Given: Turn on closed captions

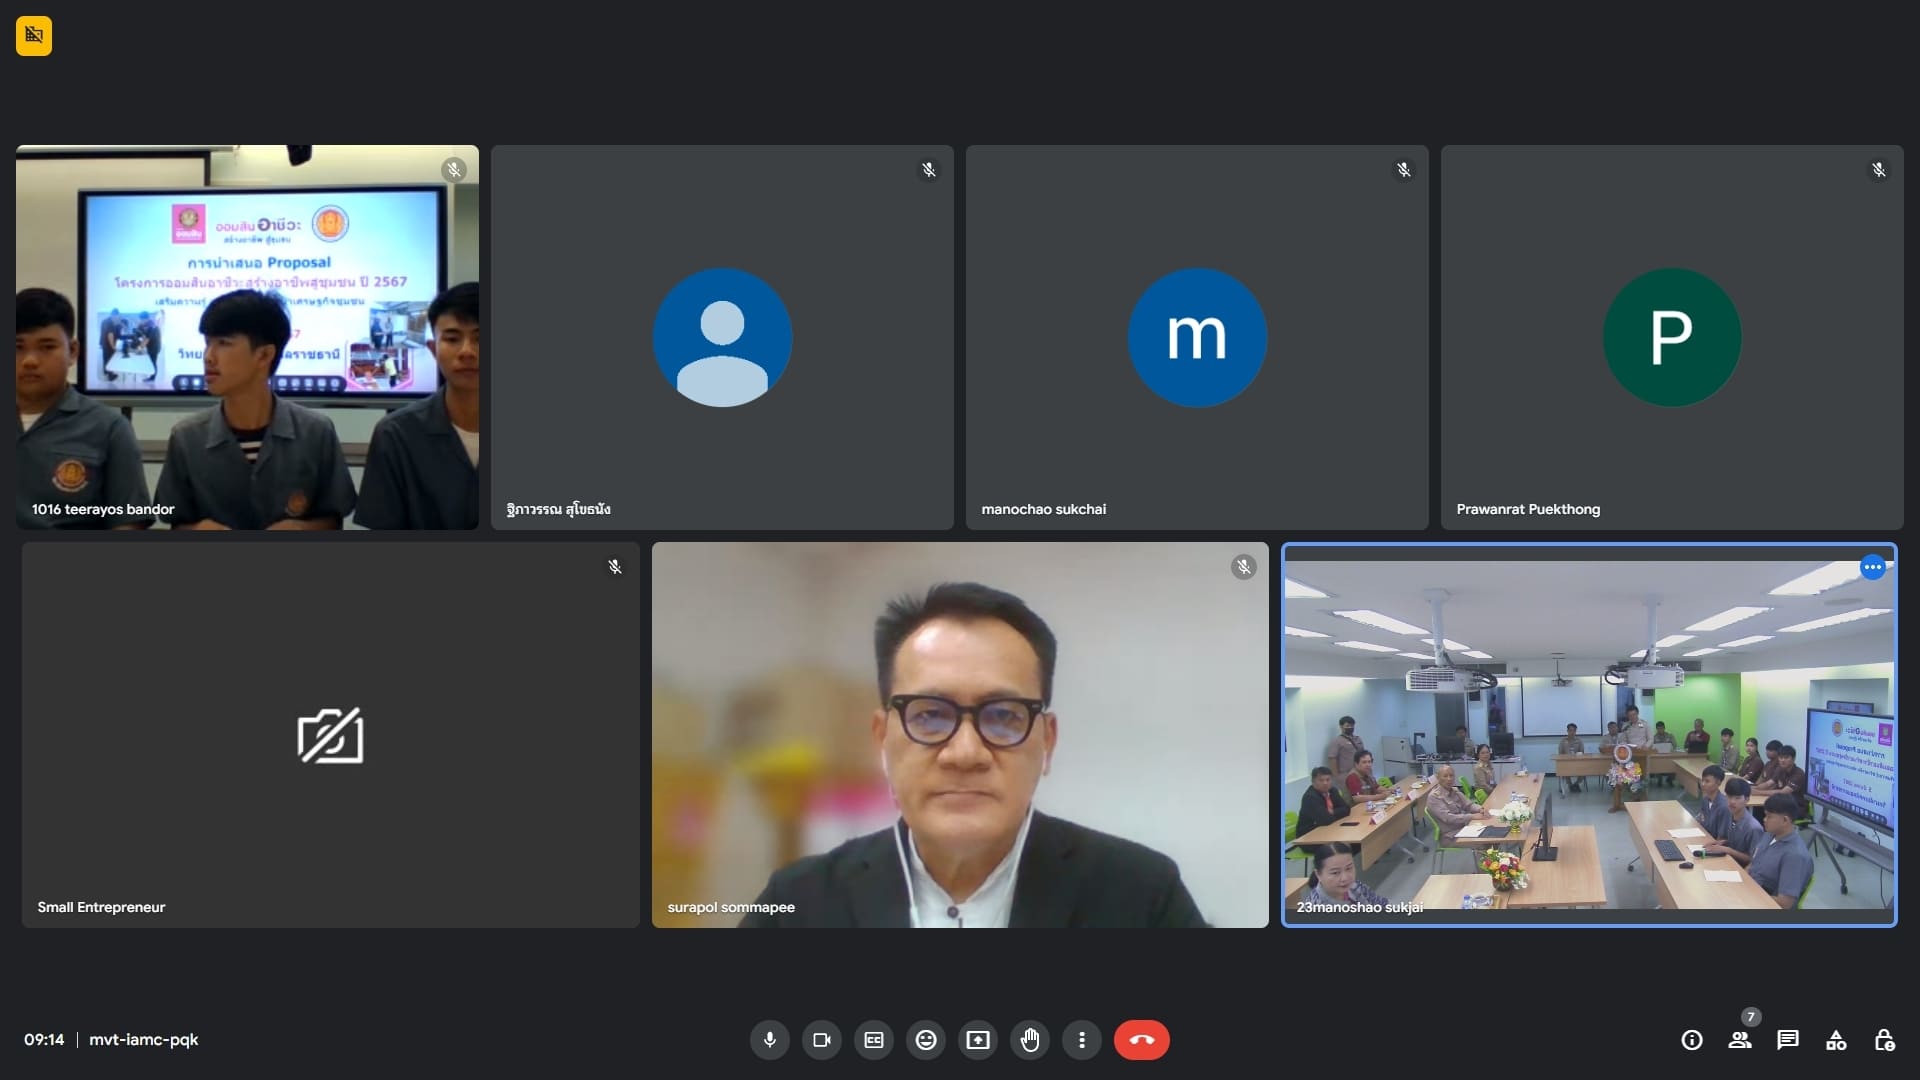Looking at the screenshot, I should click(x=874, y=1040).
